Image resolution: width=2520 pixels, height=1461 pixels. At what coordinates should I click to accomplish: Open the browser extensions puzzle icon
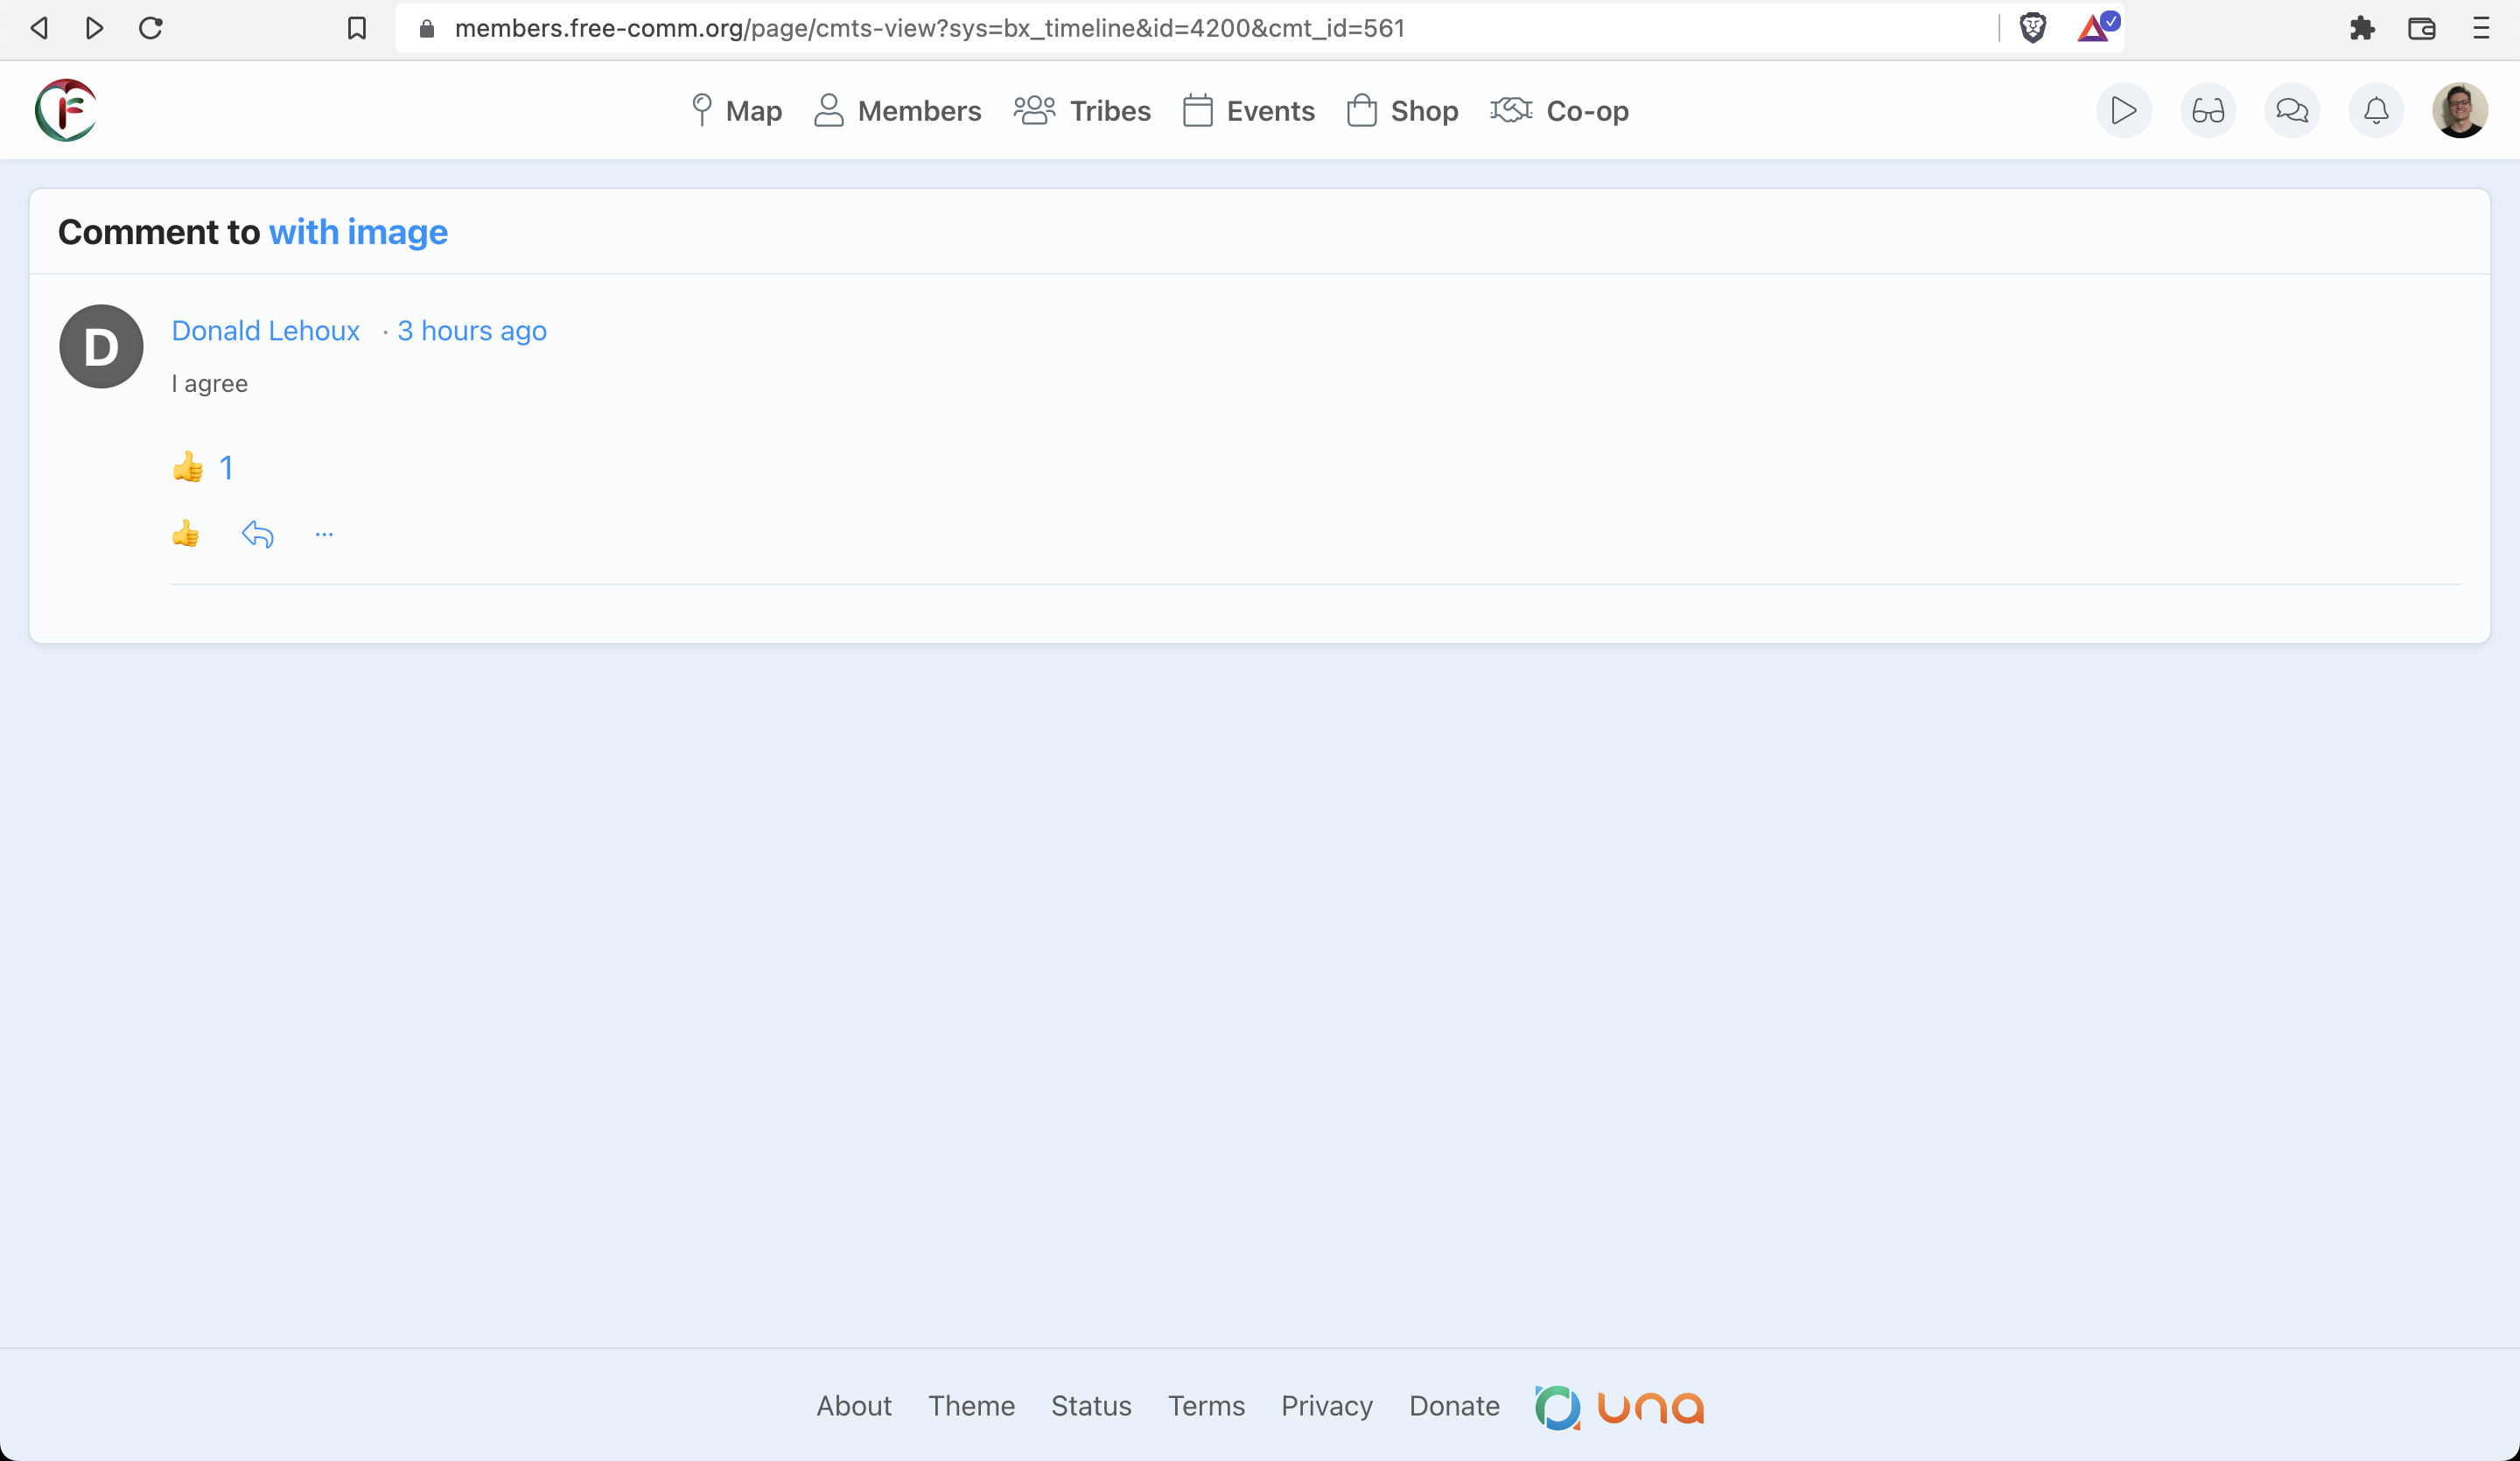2361,28
